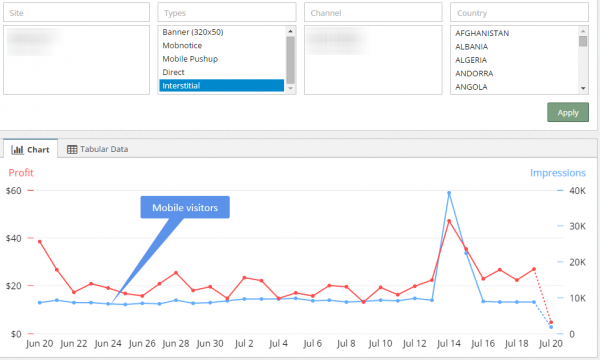
Task: Click the Jul 14 impressions peak point
Action: click(449, 193)
